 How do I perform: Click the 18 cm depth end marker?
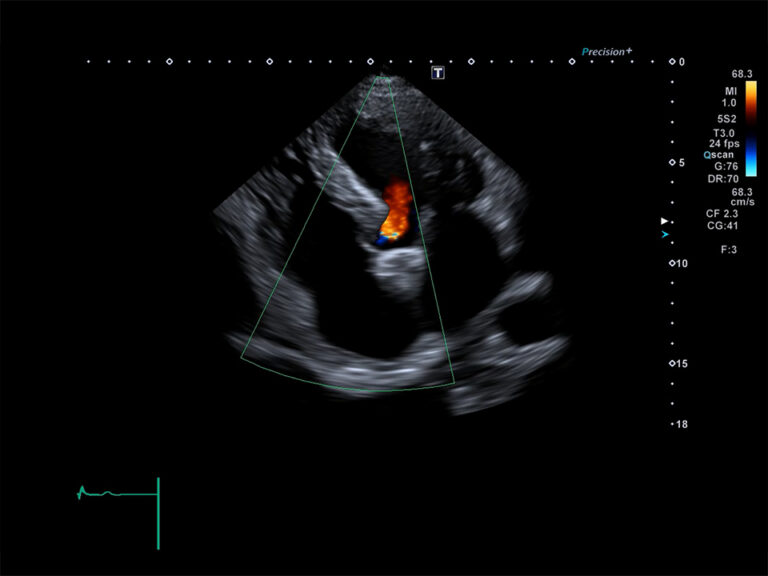[680, 425]
